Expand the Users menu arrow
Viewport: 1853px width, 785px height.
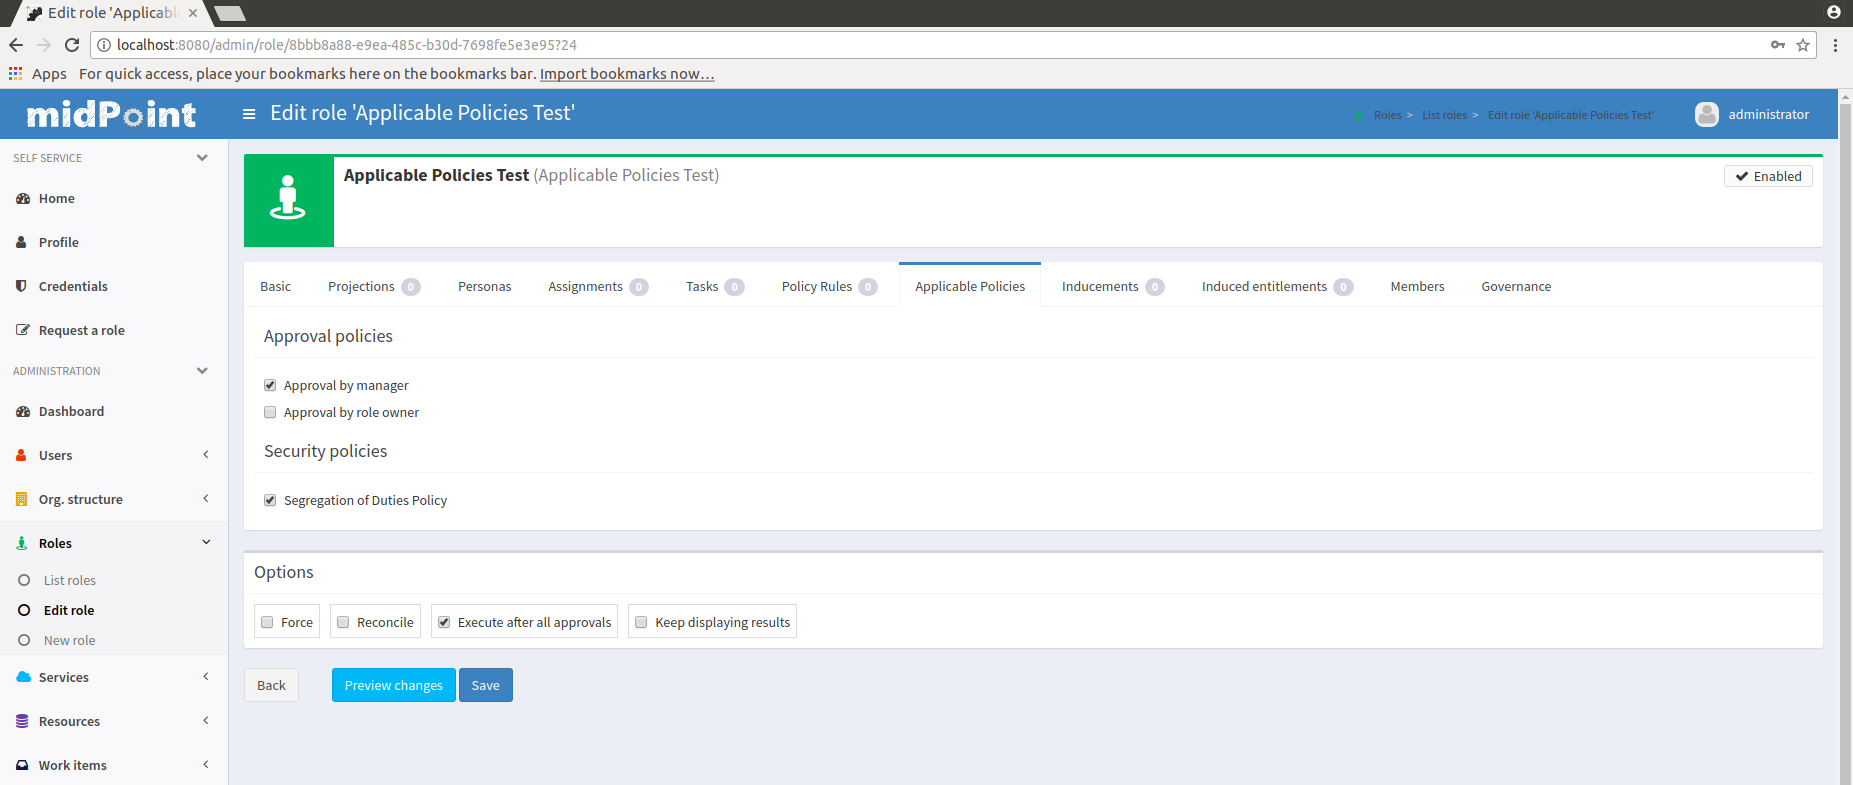(206, 455)
